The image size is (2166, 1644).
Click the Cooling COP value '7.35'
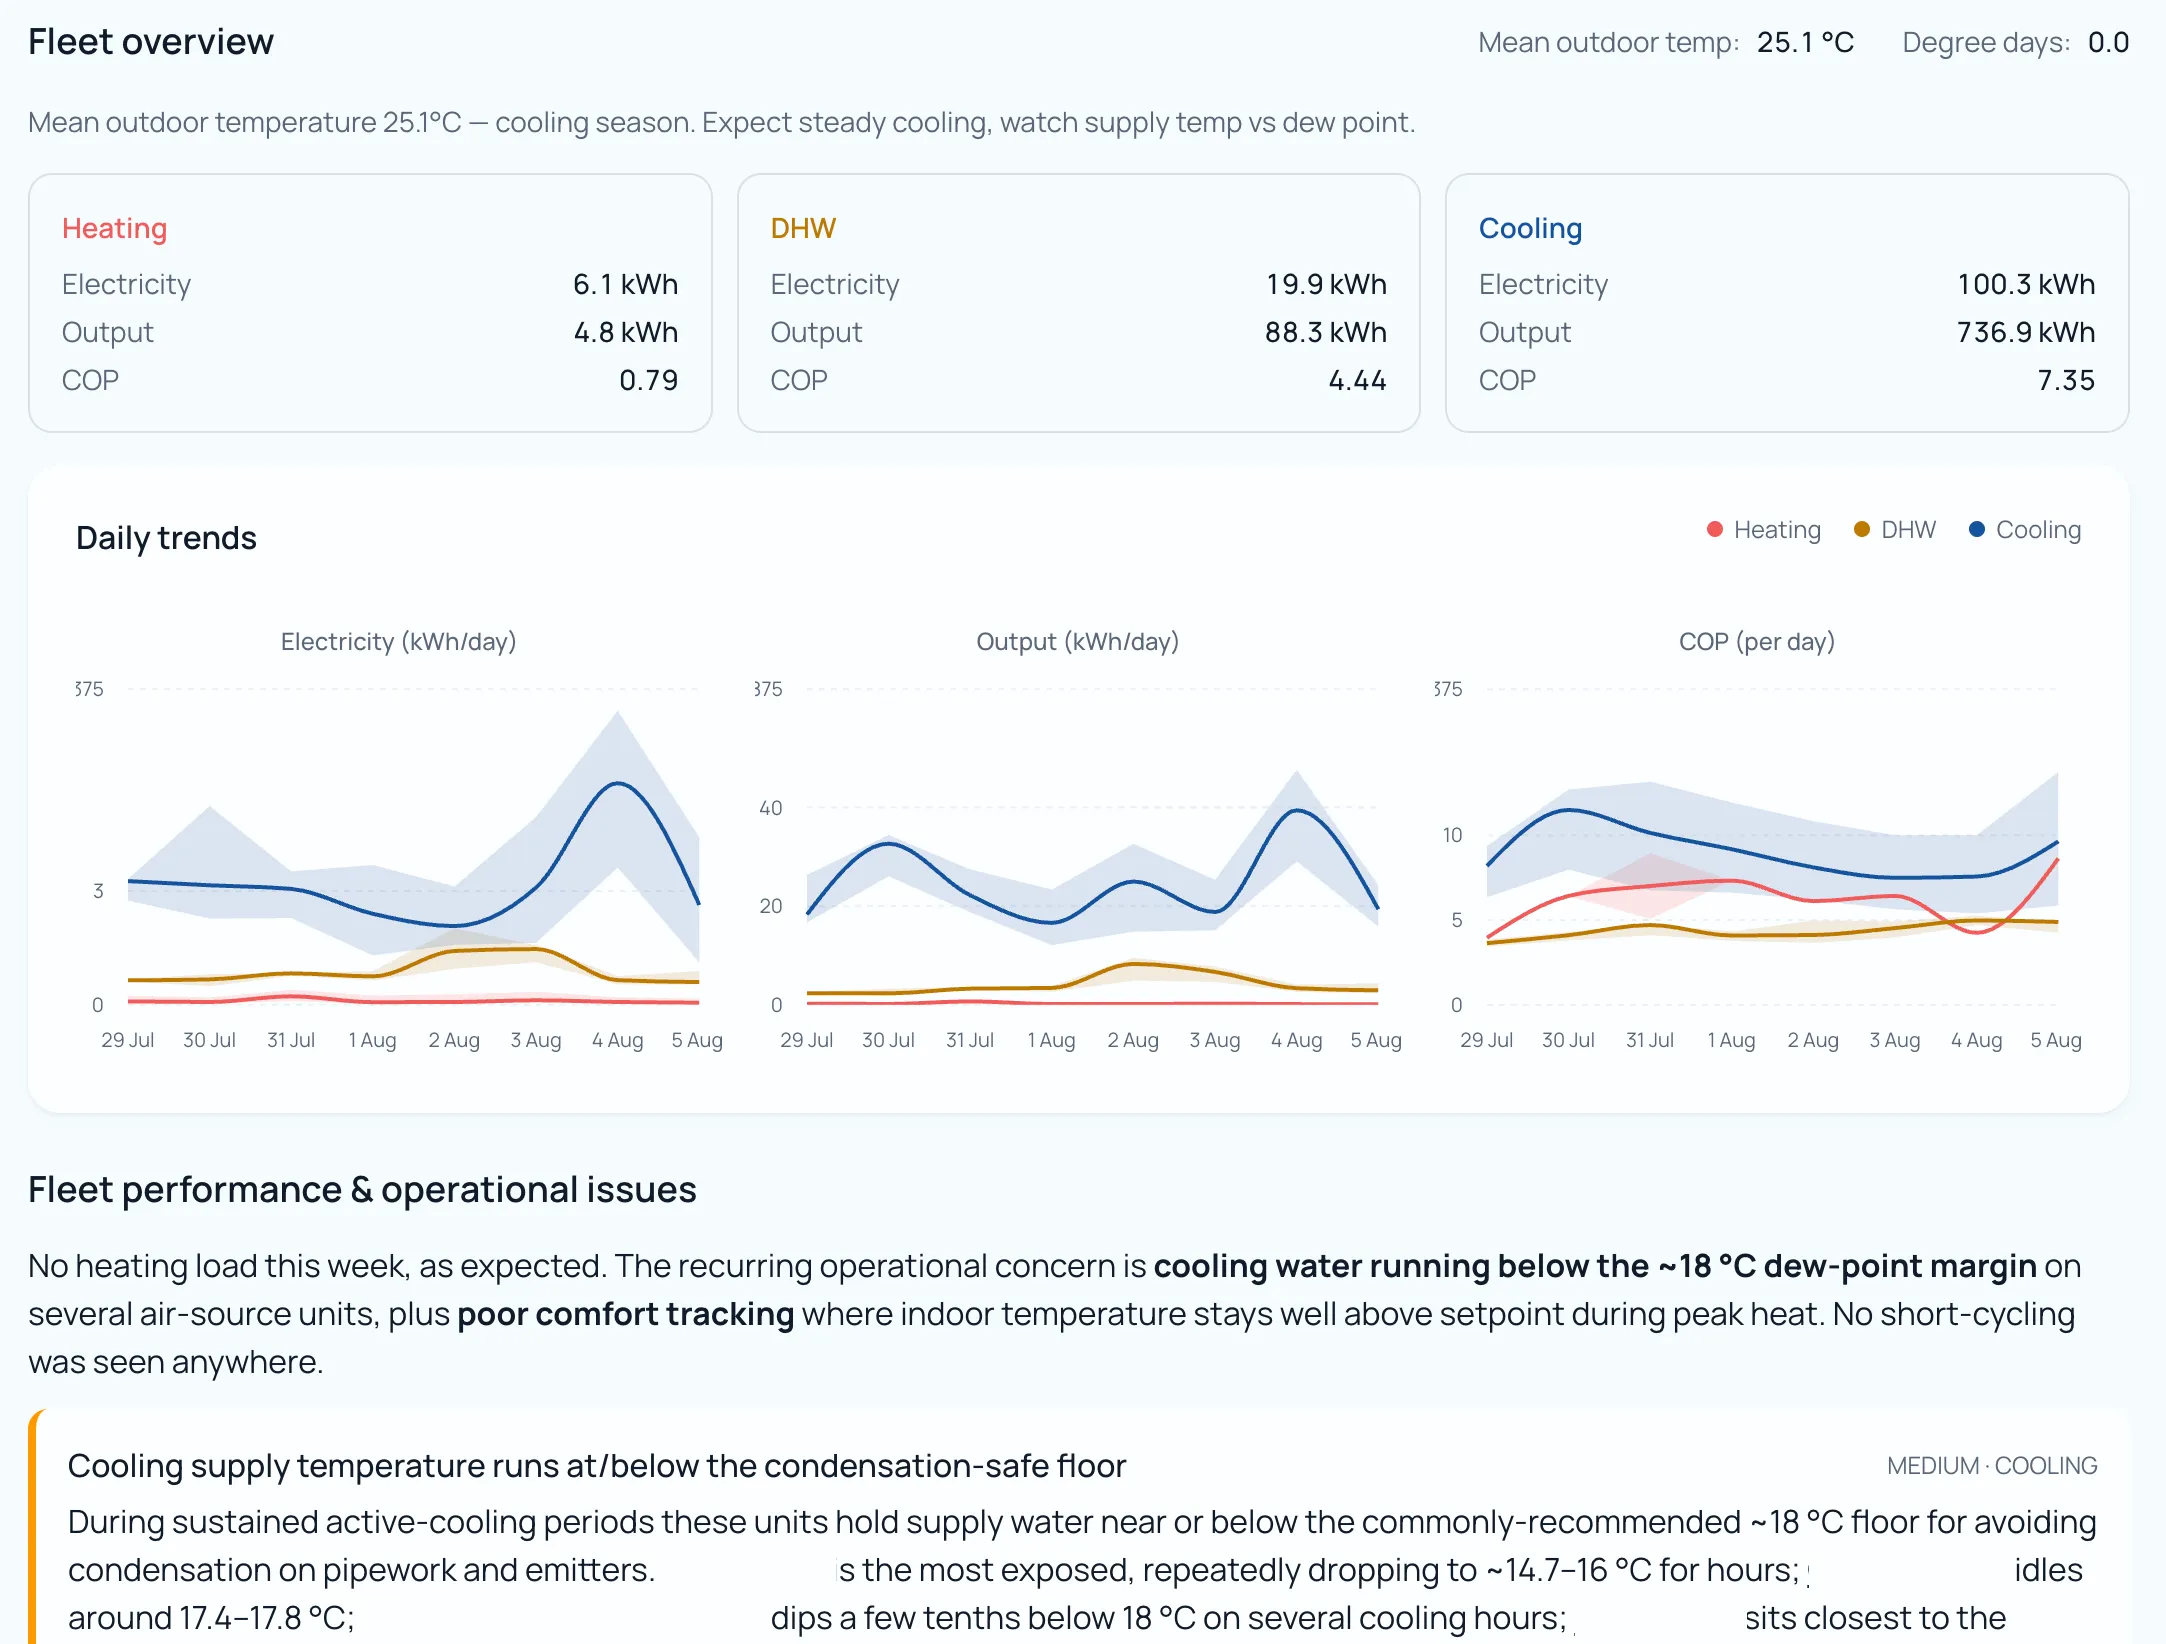2066,380
